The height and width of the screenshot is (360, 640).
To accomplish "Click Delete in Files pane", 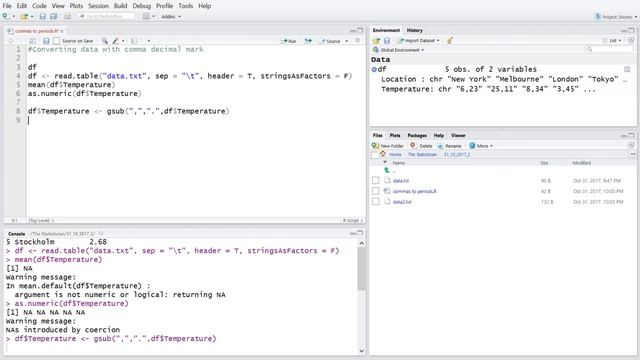I will (421, 146).
